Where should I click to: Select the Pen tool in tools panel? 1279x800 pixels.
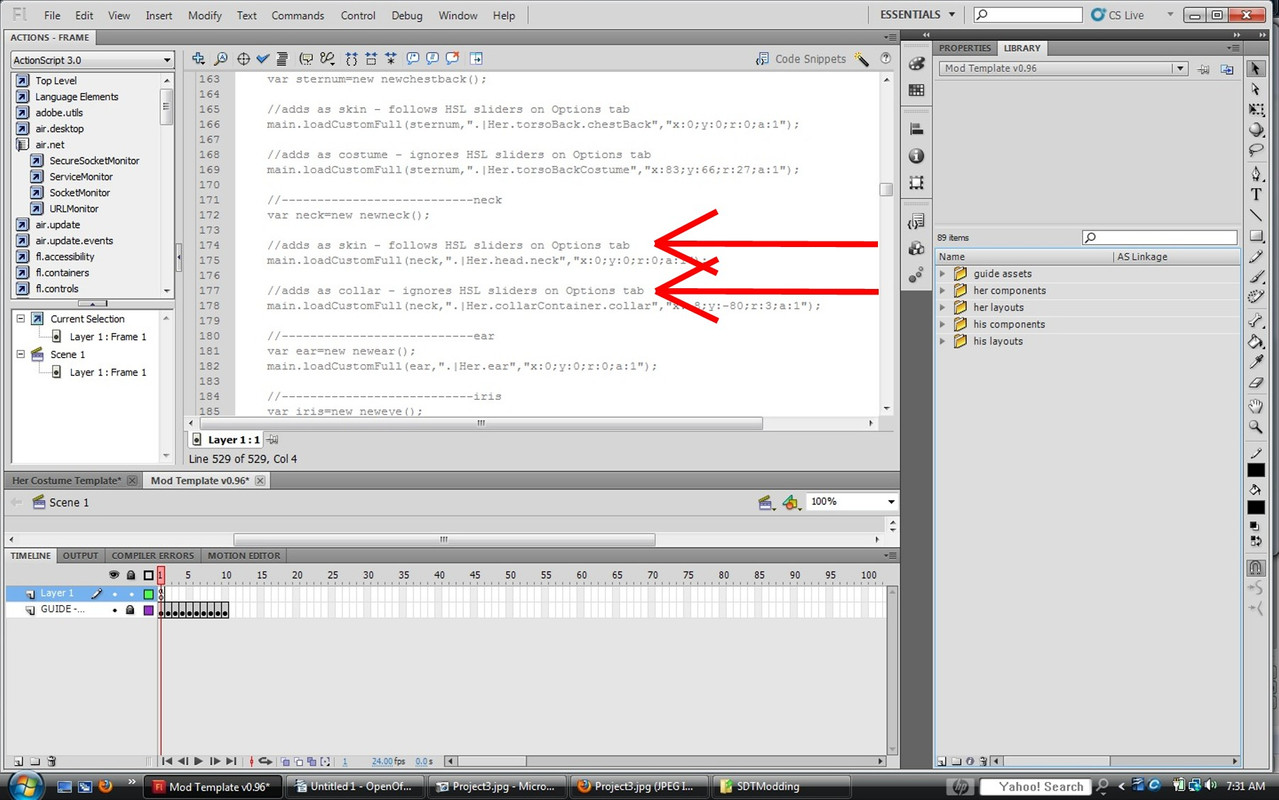(x=1256, y=173)
